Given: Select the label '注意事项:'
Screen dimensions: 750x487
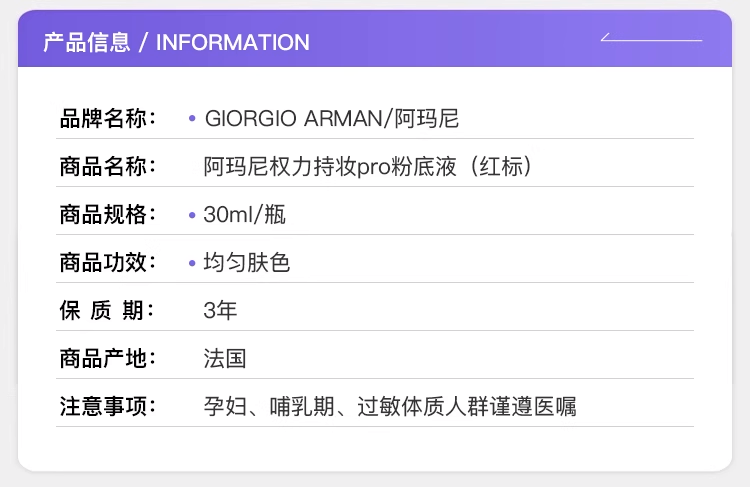Looking at the screenshot, I should [x=108, y=406].
